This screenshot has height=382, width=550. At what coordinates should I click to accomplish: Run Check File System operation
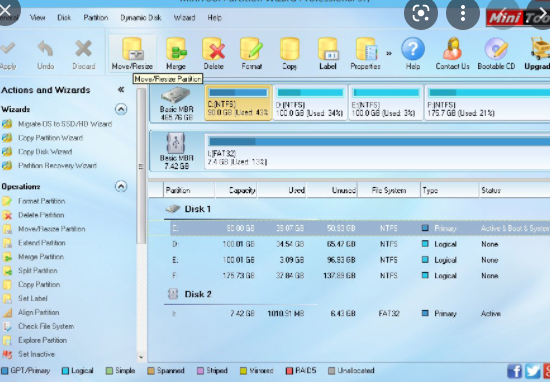click(38, 326)
